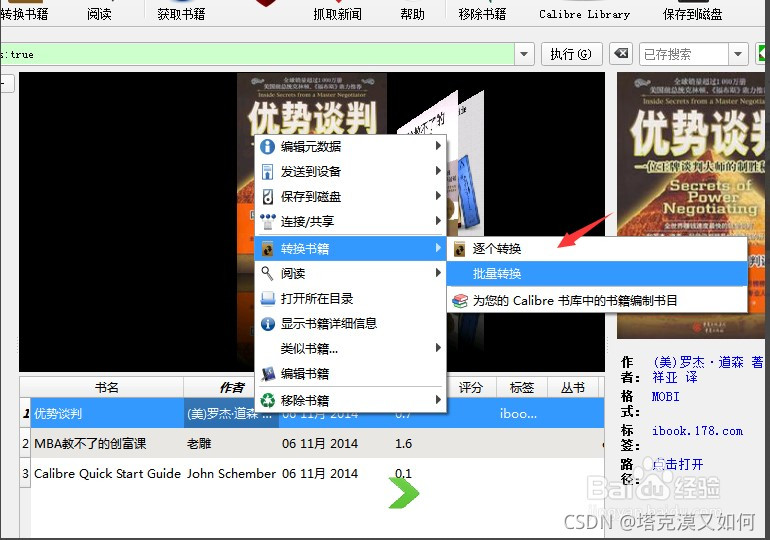770x540 pixels.
Task: Click the 执行(G) button
Action: [571, 54]
